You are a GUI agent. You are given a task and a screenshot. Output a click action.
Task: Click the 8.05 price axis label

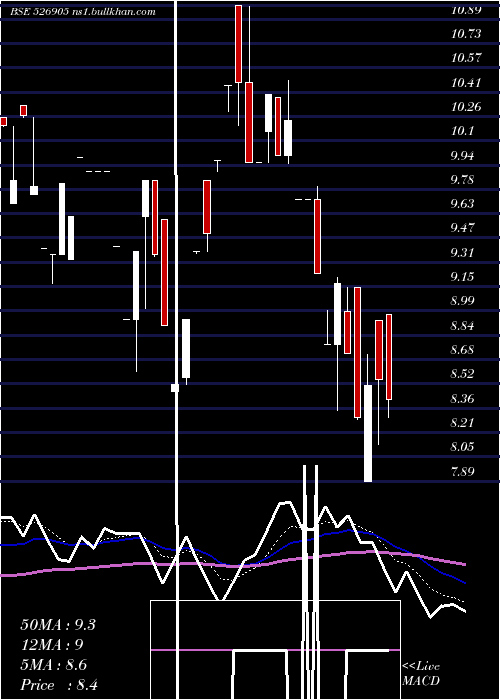[462, 446]
